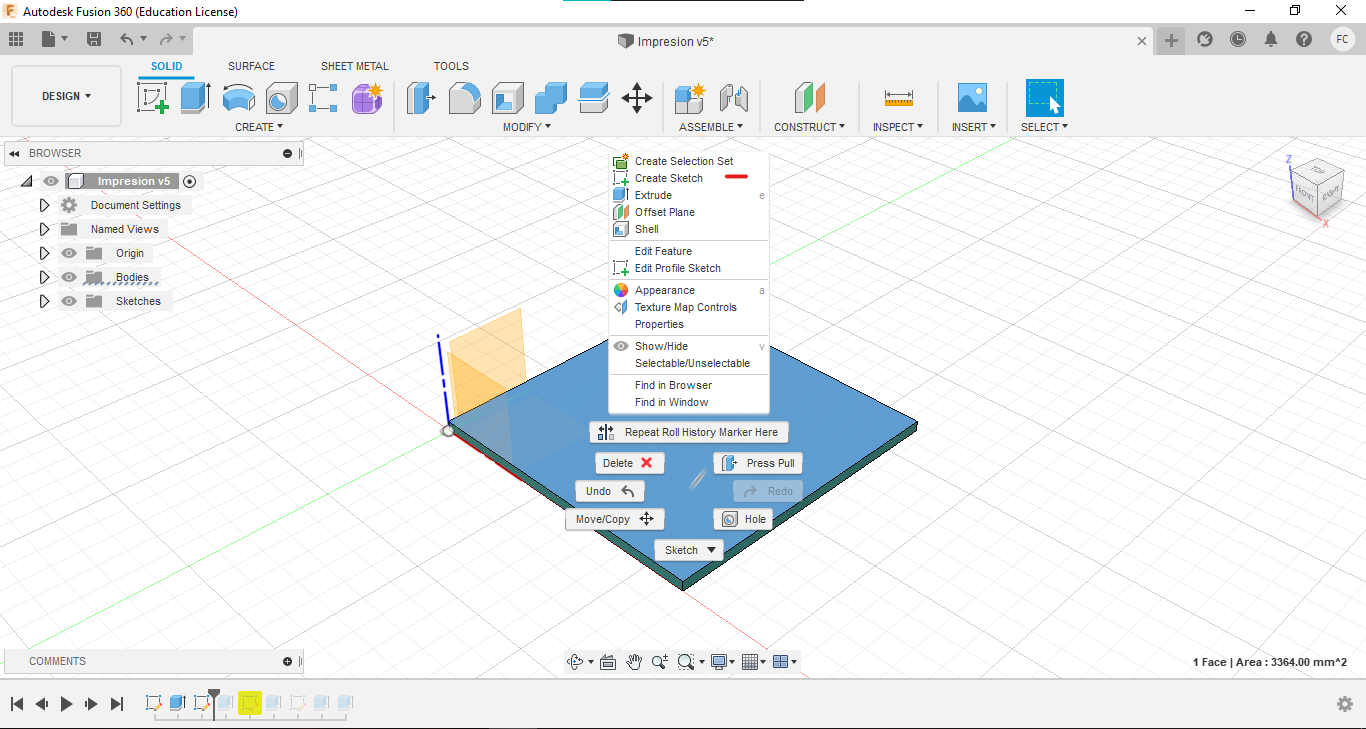Click the Zoom magnifier icon
1366x729 pixels.
[x=659, y=662]
